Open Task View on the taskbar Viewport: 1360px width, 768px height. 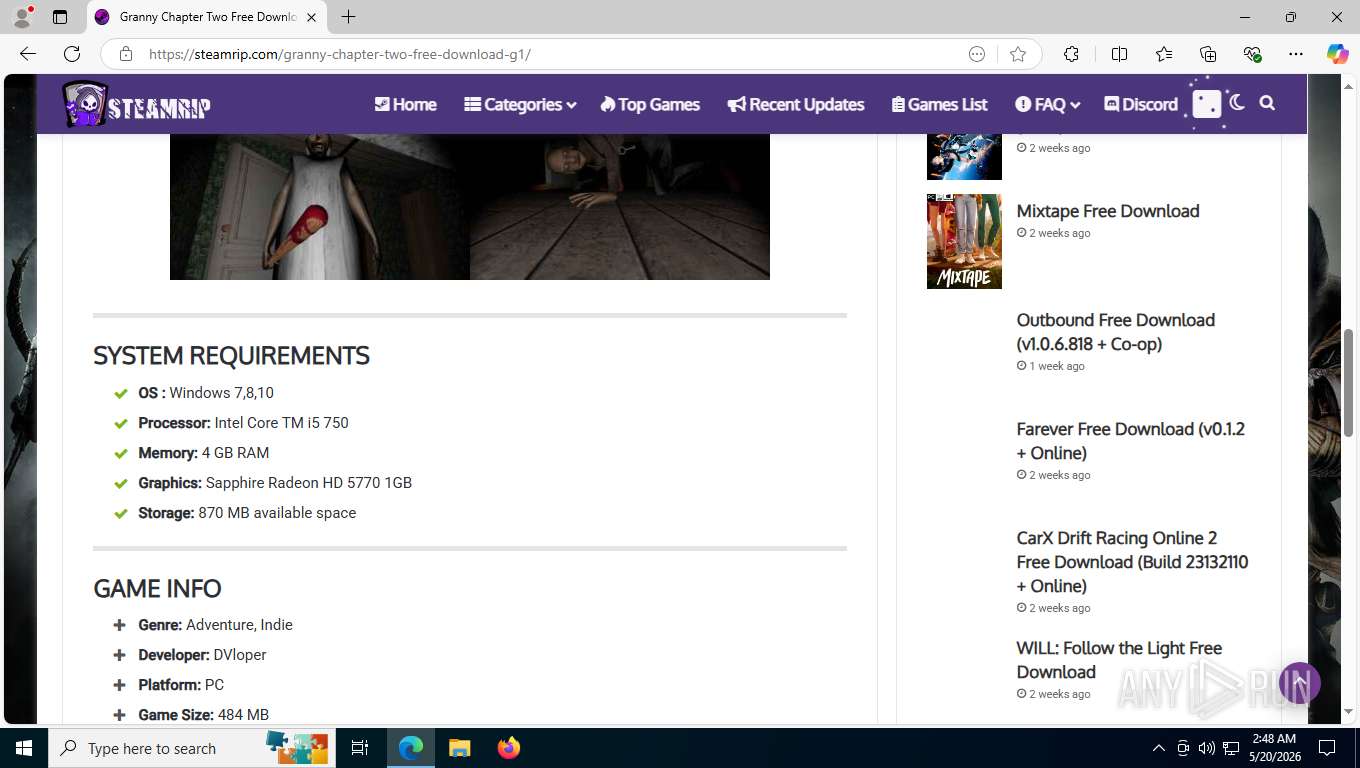point(360,748)
